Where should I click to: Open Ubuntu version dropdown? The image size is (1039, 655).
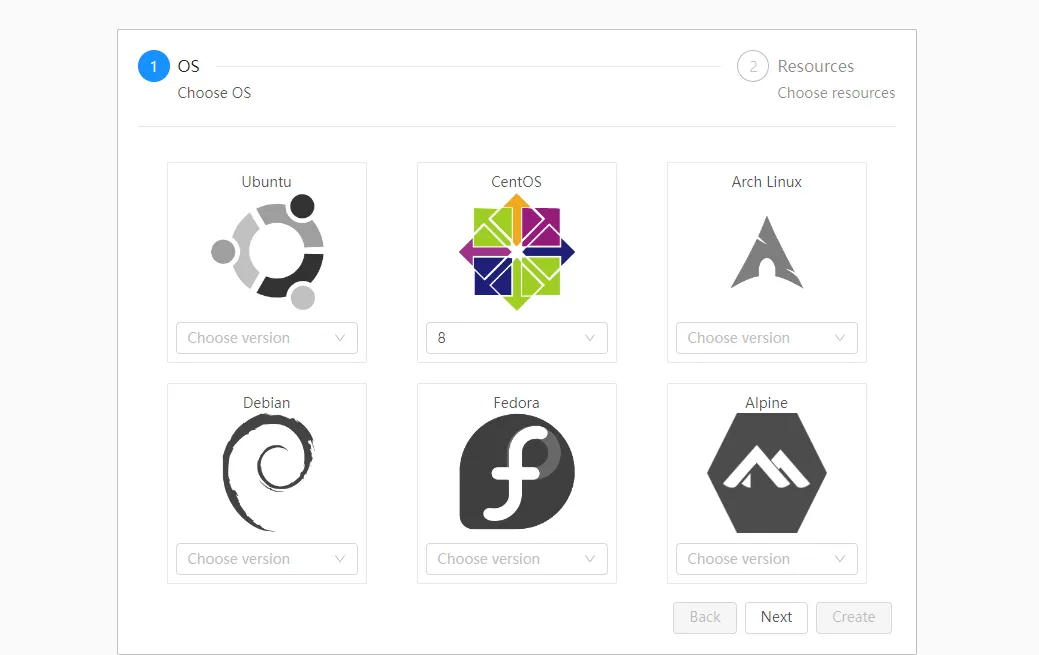(267, 338)
